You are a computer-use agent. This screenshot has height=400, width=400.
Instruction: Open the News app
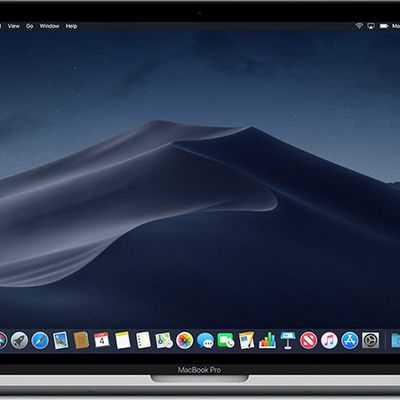click(308, 341)
